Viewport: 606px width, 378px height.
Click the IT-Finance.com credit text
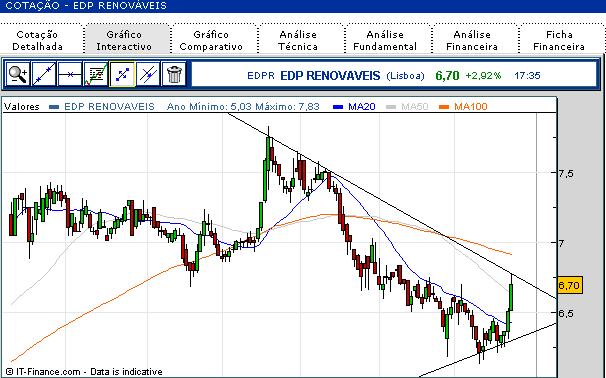[x=84, y=372]
